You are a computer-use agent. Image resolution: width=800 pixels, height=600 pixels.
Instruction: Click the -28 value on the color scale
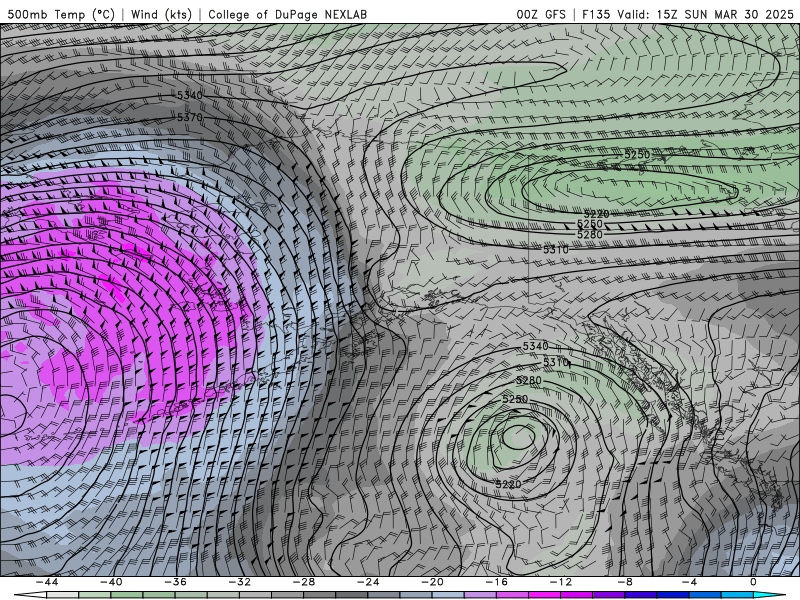click(304, 582)
